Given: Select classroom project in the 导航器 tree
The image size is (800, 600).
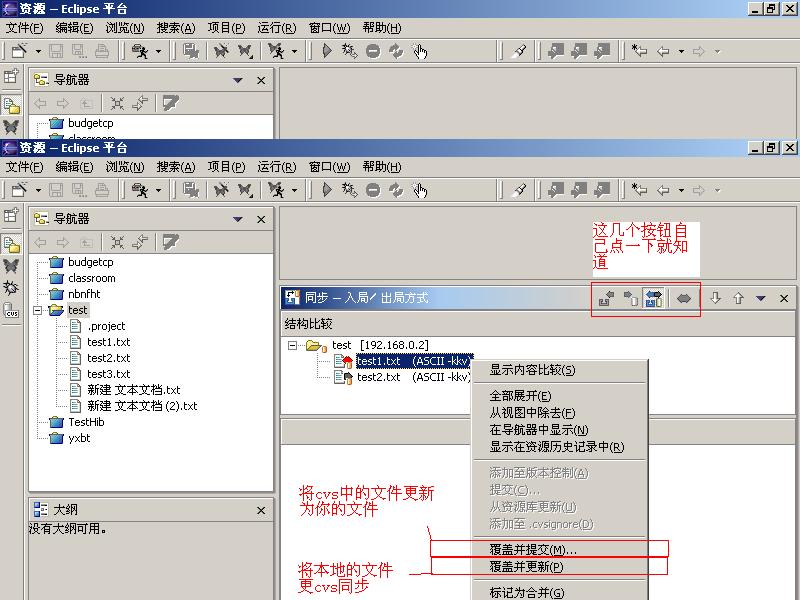Looking at the screenshot, I should coord(91,278).
